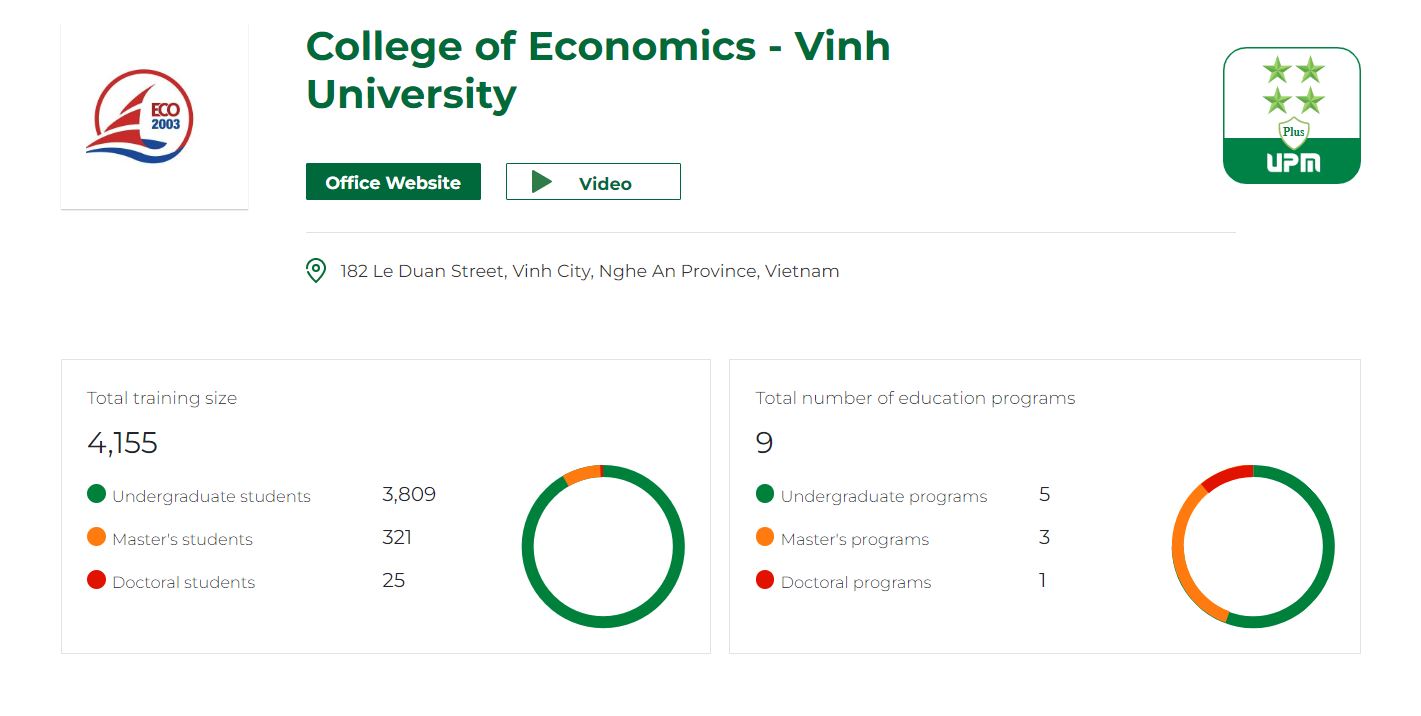
Task: Select the green Undergraduate students legend dot
Action: 96,494
